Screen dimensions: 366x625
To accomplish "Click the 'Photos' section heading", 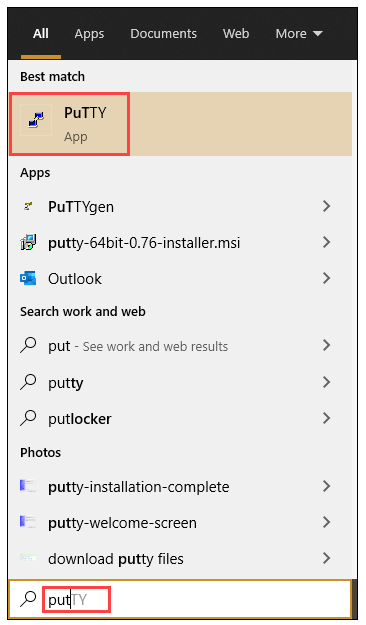I will pyautogui.click(x=40, y=452).
